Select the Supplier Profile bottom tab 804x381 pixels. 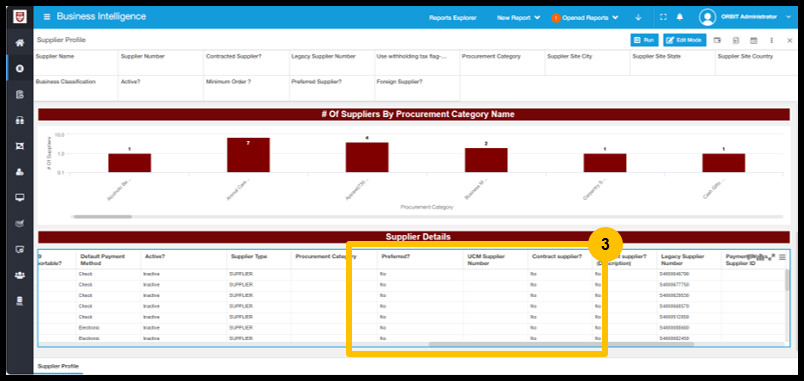click(58, 366)
